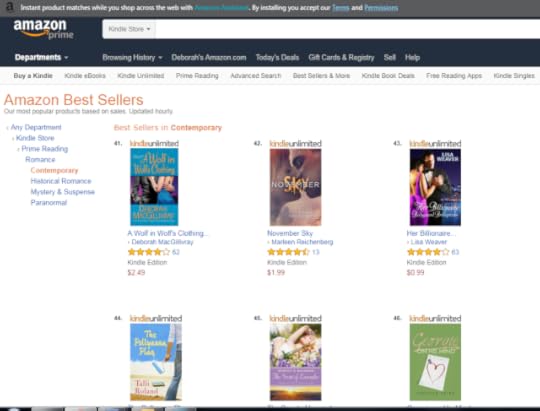Open the Kindle Store search category dropdown
The height and width of the screenshot is (411, 540).
[x=129, y=29]
